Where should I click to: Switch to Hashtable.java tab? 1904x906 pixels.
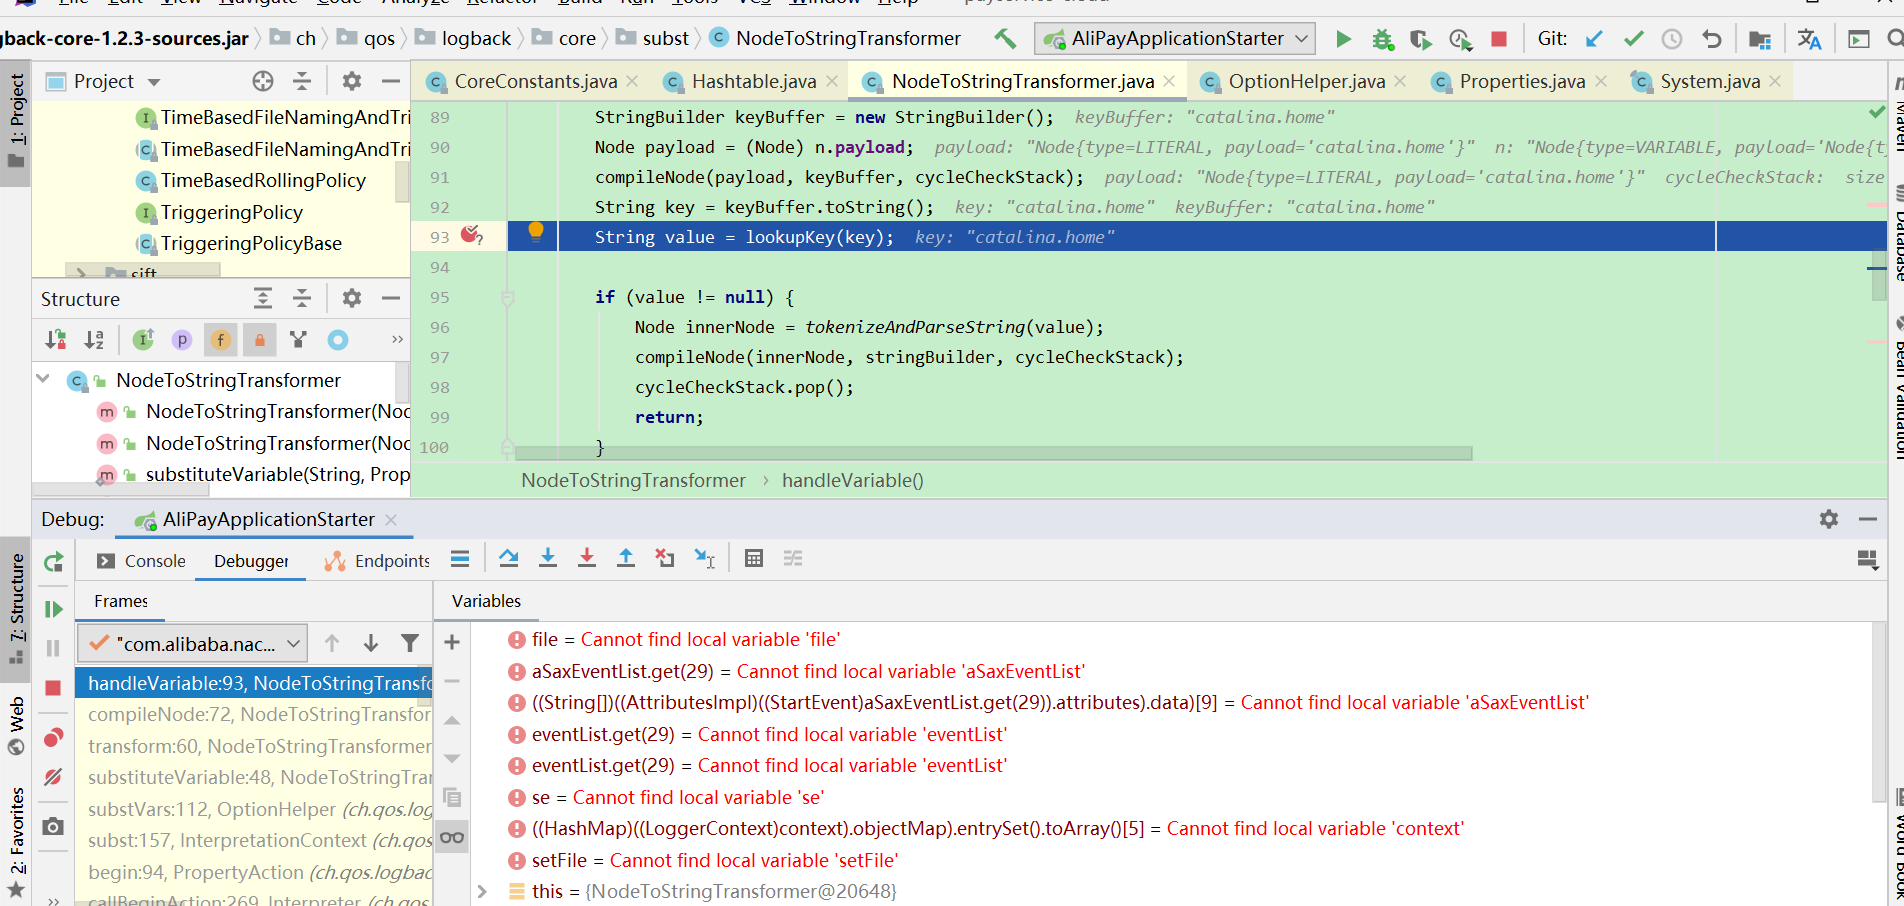coord(754,81)
